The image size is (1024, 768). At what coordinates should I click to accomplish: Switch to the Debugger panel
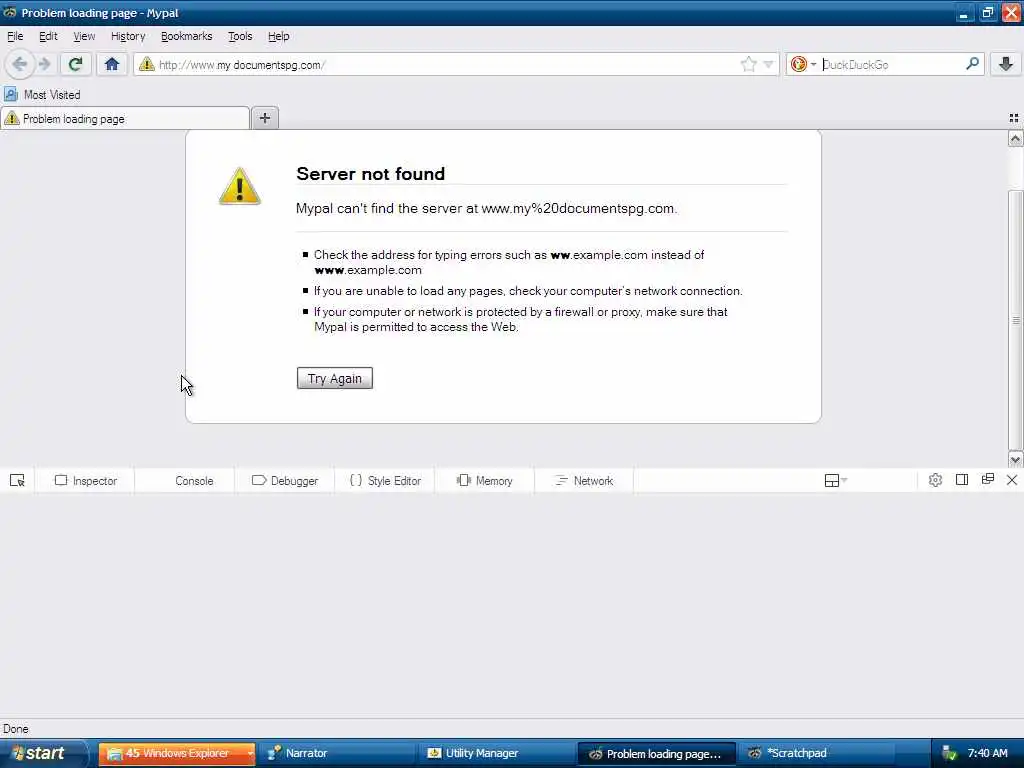[284, 481]
